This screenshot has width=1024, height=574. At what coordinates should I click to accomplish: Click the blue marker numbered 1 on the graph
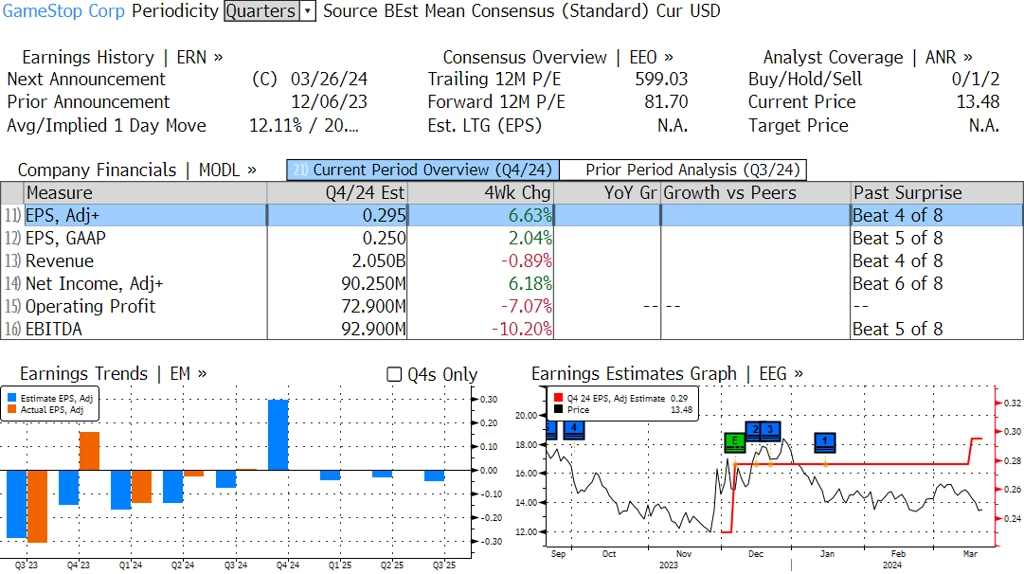click(x=825, y=442)
